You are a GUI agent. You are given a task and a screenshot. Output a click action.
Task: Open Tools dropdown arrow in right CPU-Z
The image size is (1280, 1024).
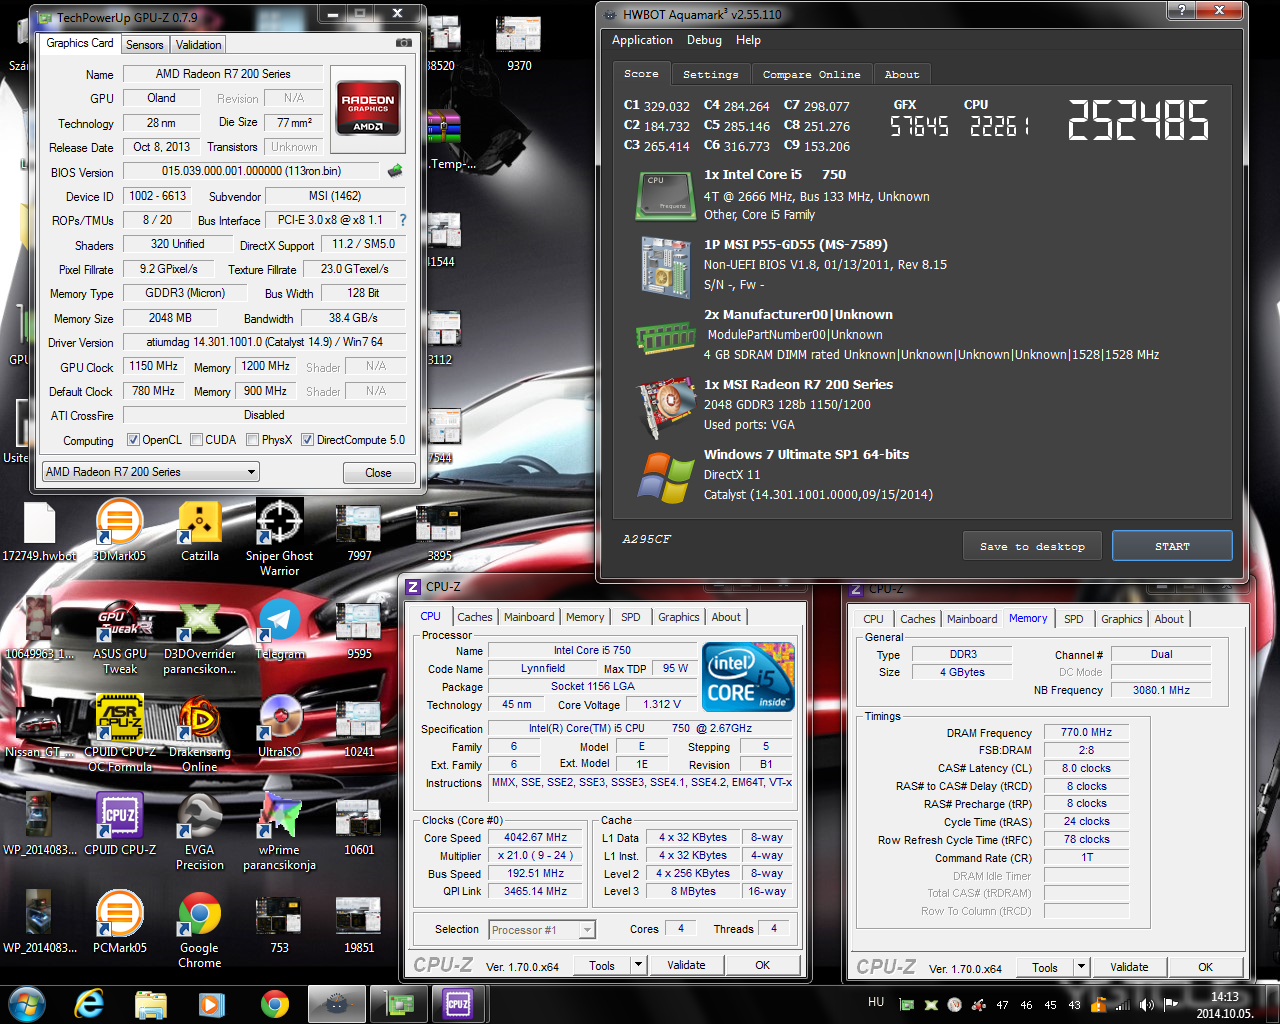tap(1081, 967)
